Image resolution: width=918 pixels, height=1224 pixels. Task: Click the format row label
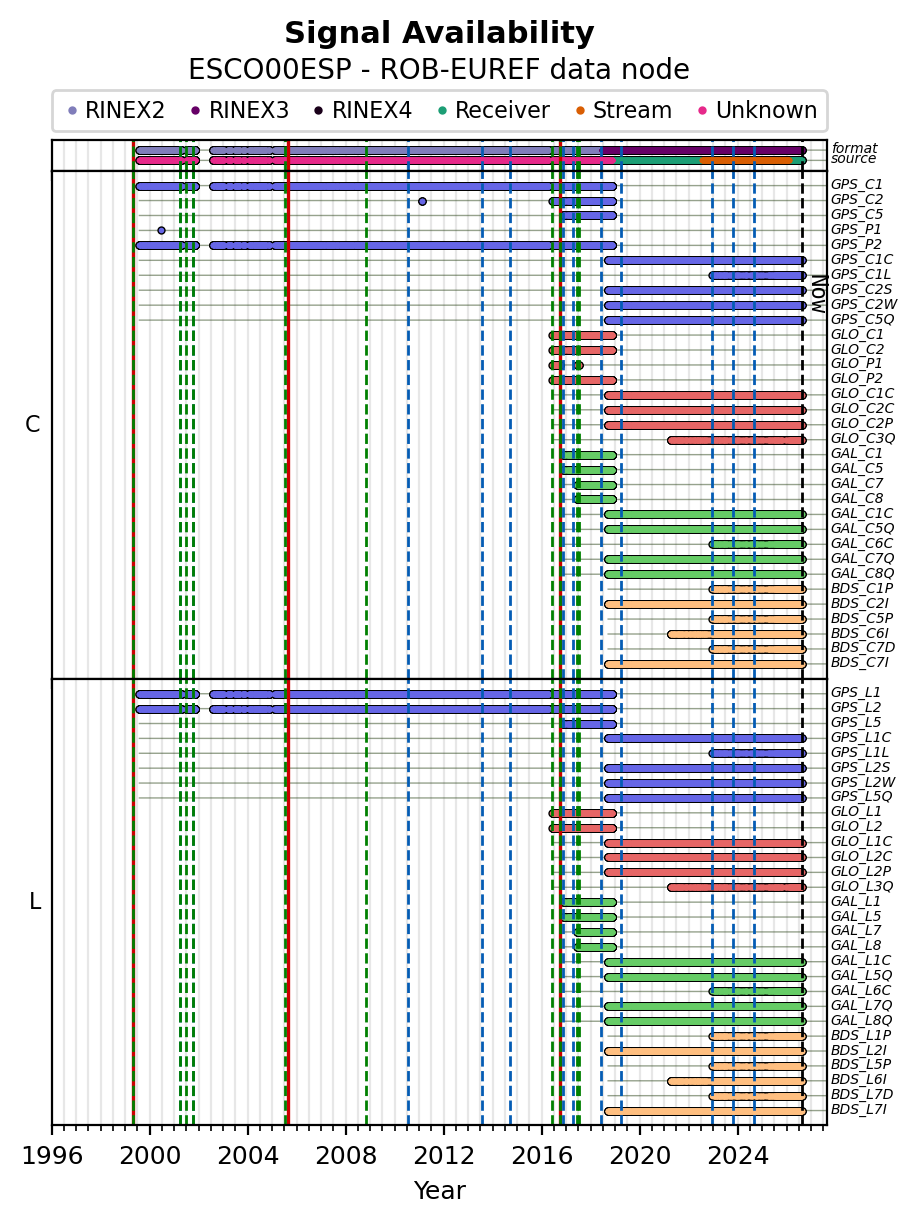tap(854, 148)
